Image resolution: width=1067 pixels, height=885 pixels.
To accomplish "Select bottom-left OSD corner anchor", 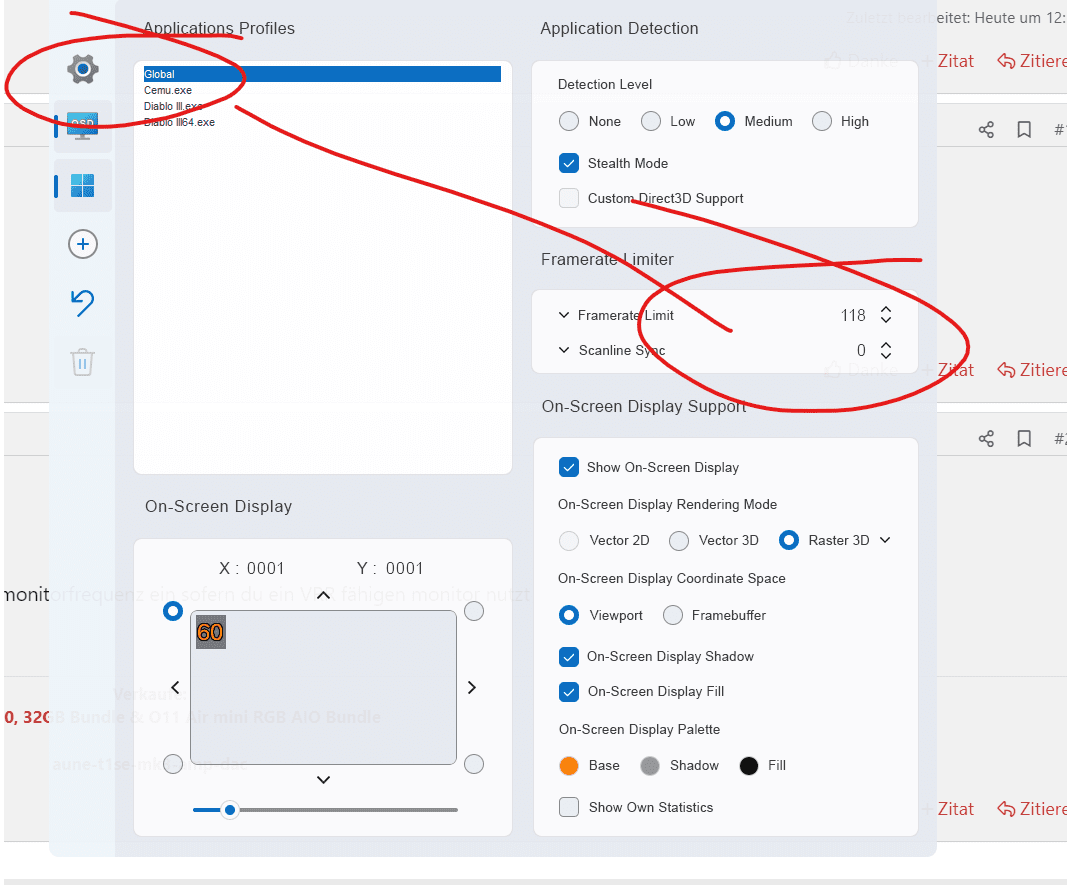I will tap(173, 764).
